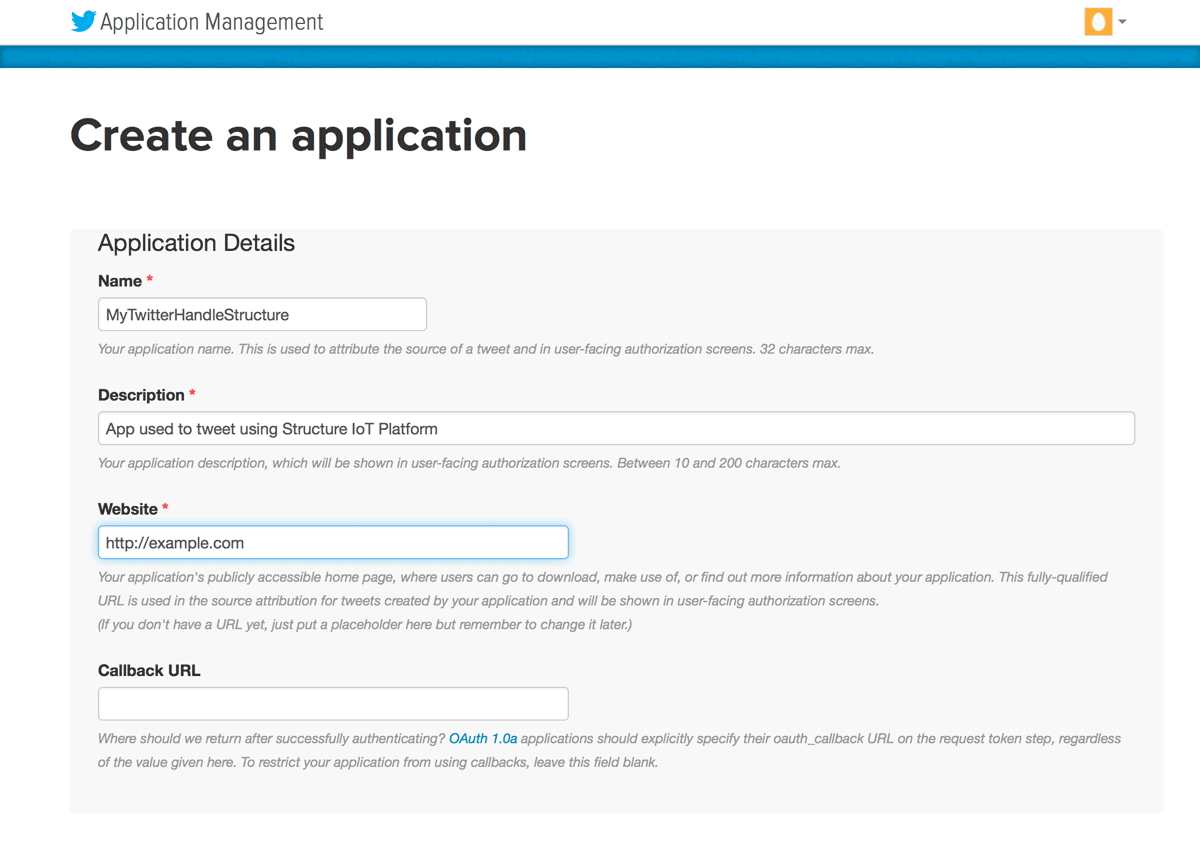1200x866 pixels.
Task: Click the description length hint below Description
Action: click(469, 463)
